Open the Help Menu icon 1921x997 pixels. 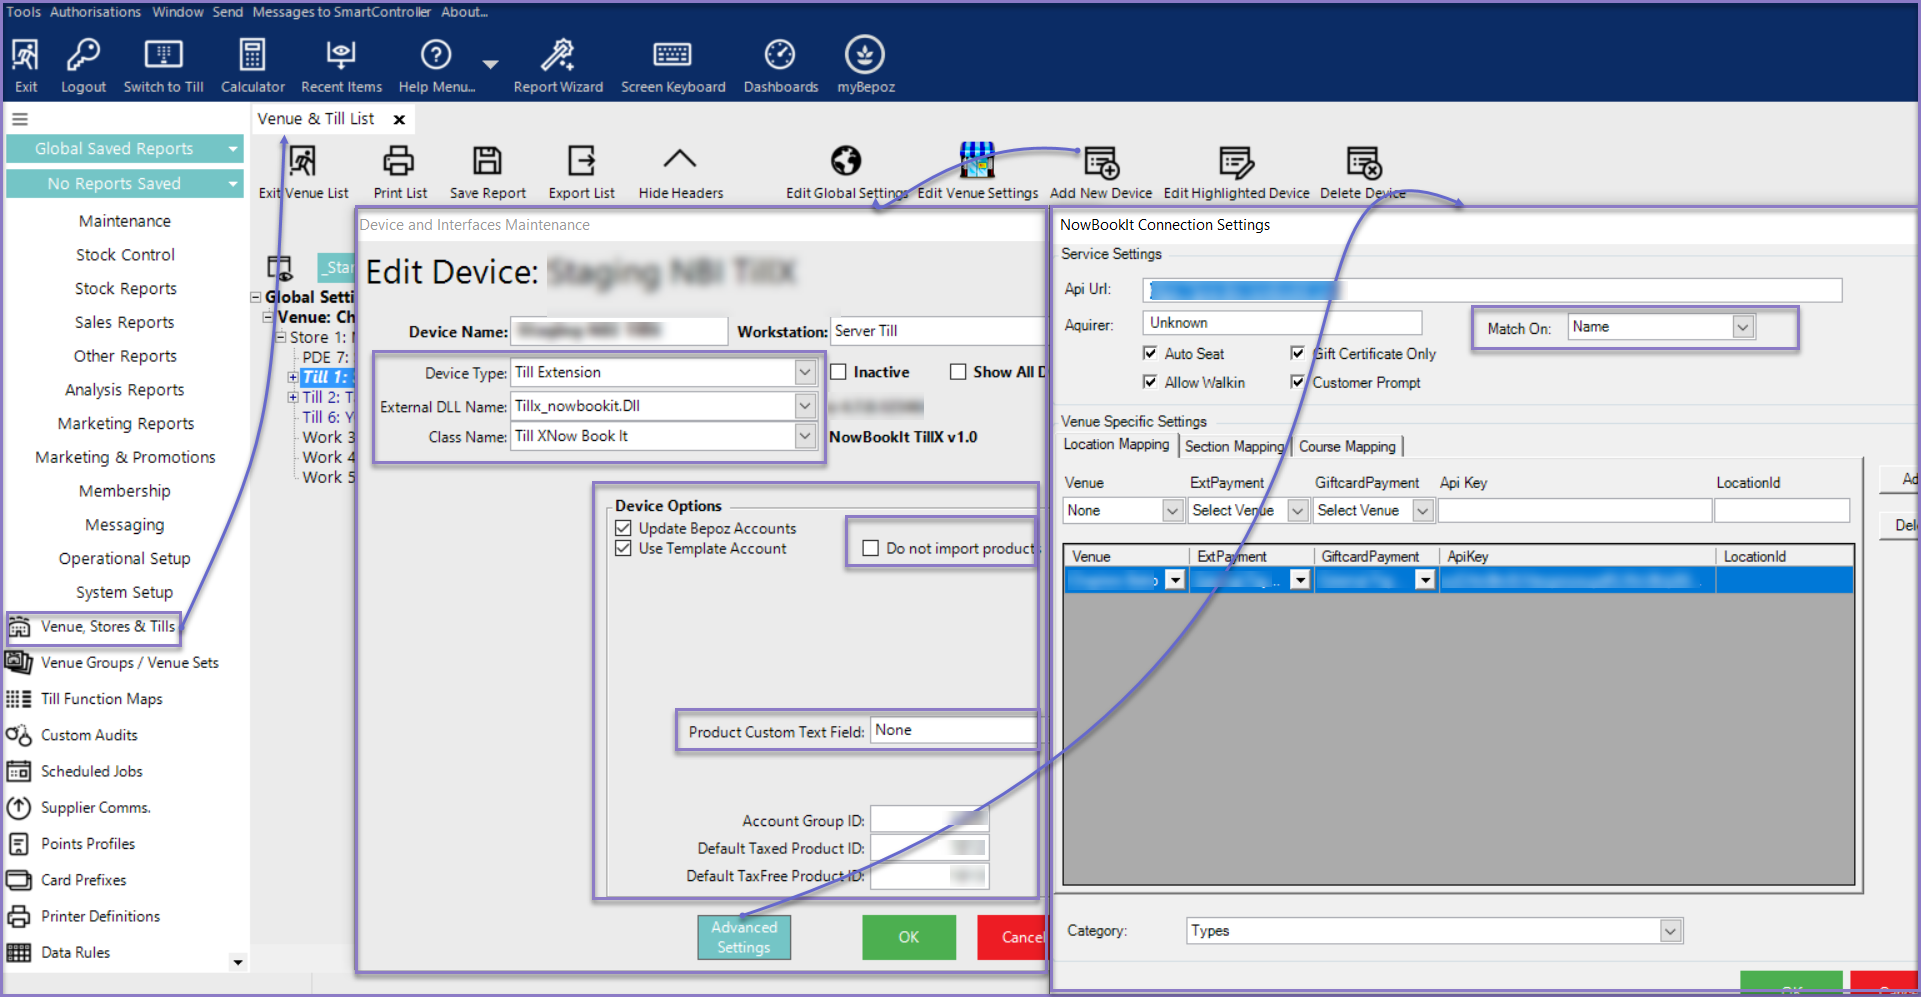(436, 55)
